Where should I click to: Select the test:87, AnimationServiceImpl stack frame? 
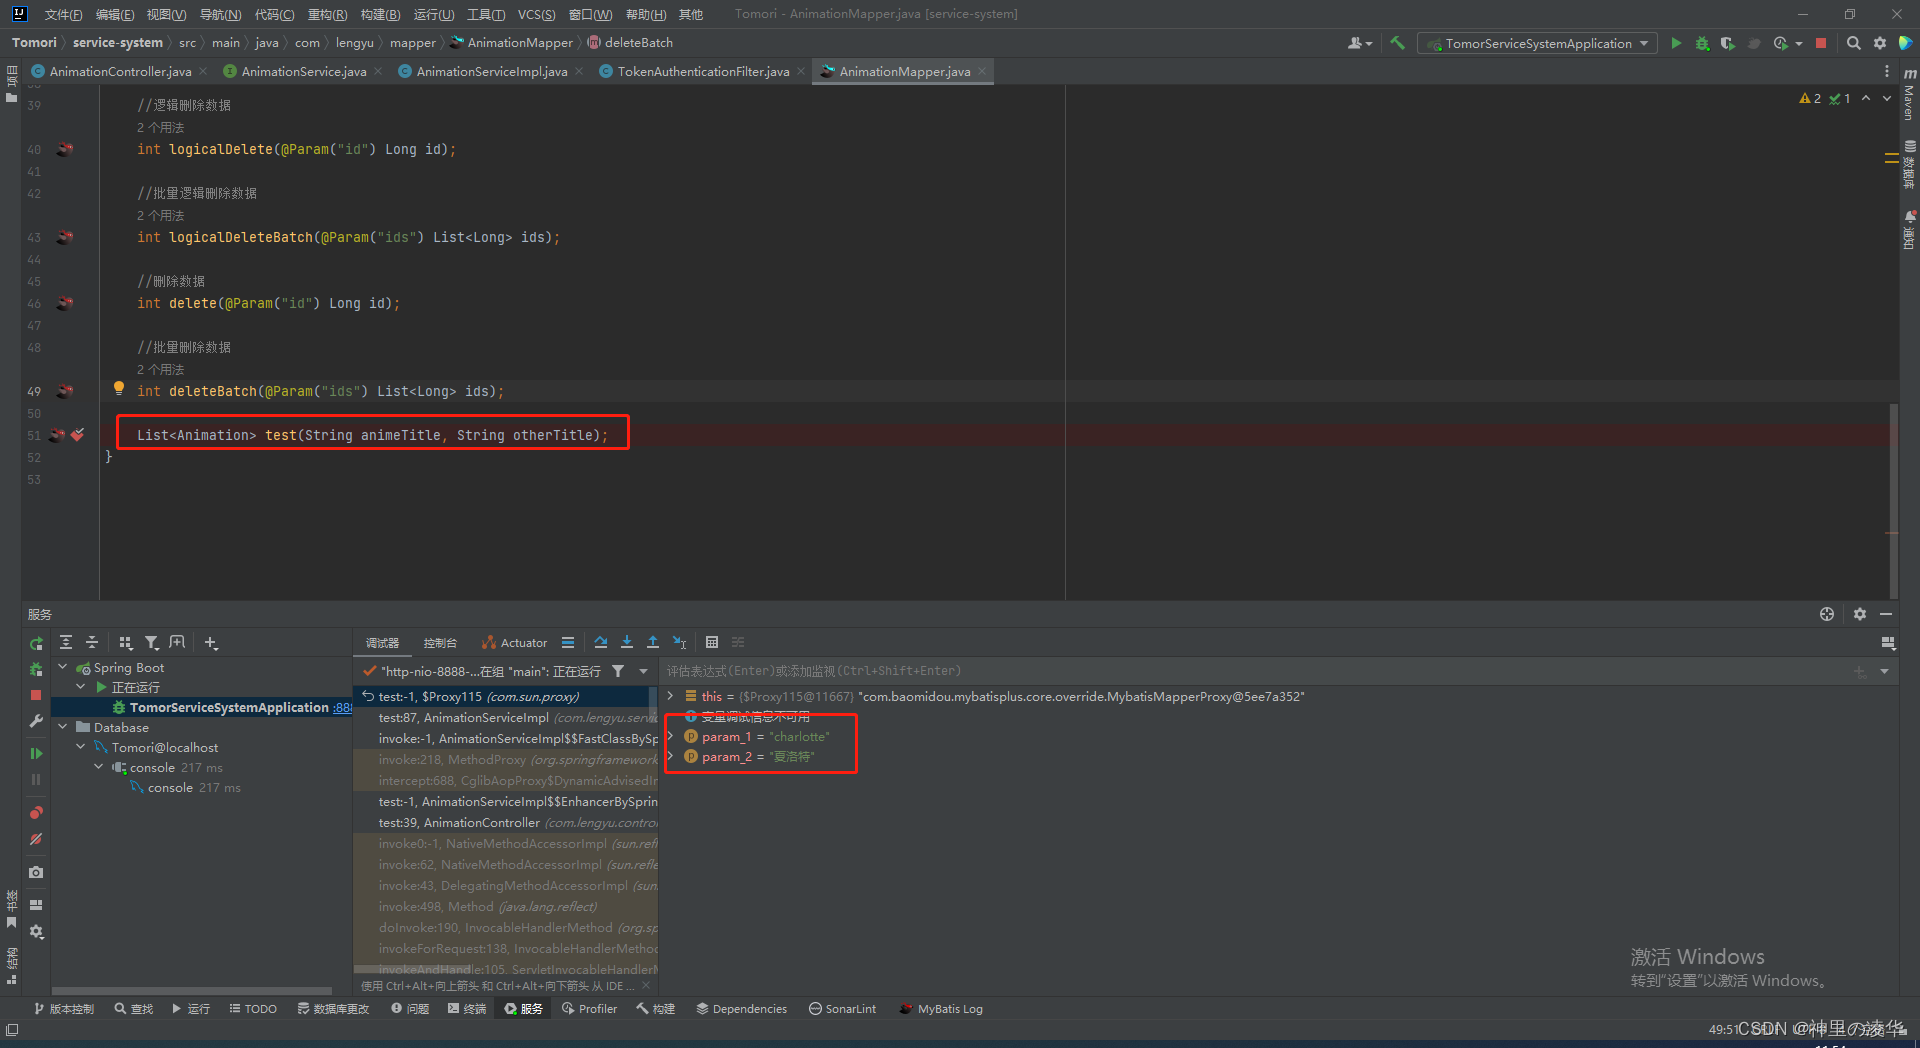pos(506,717)
